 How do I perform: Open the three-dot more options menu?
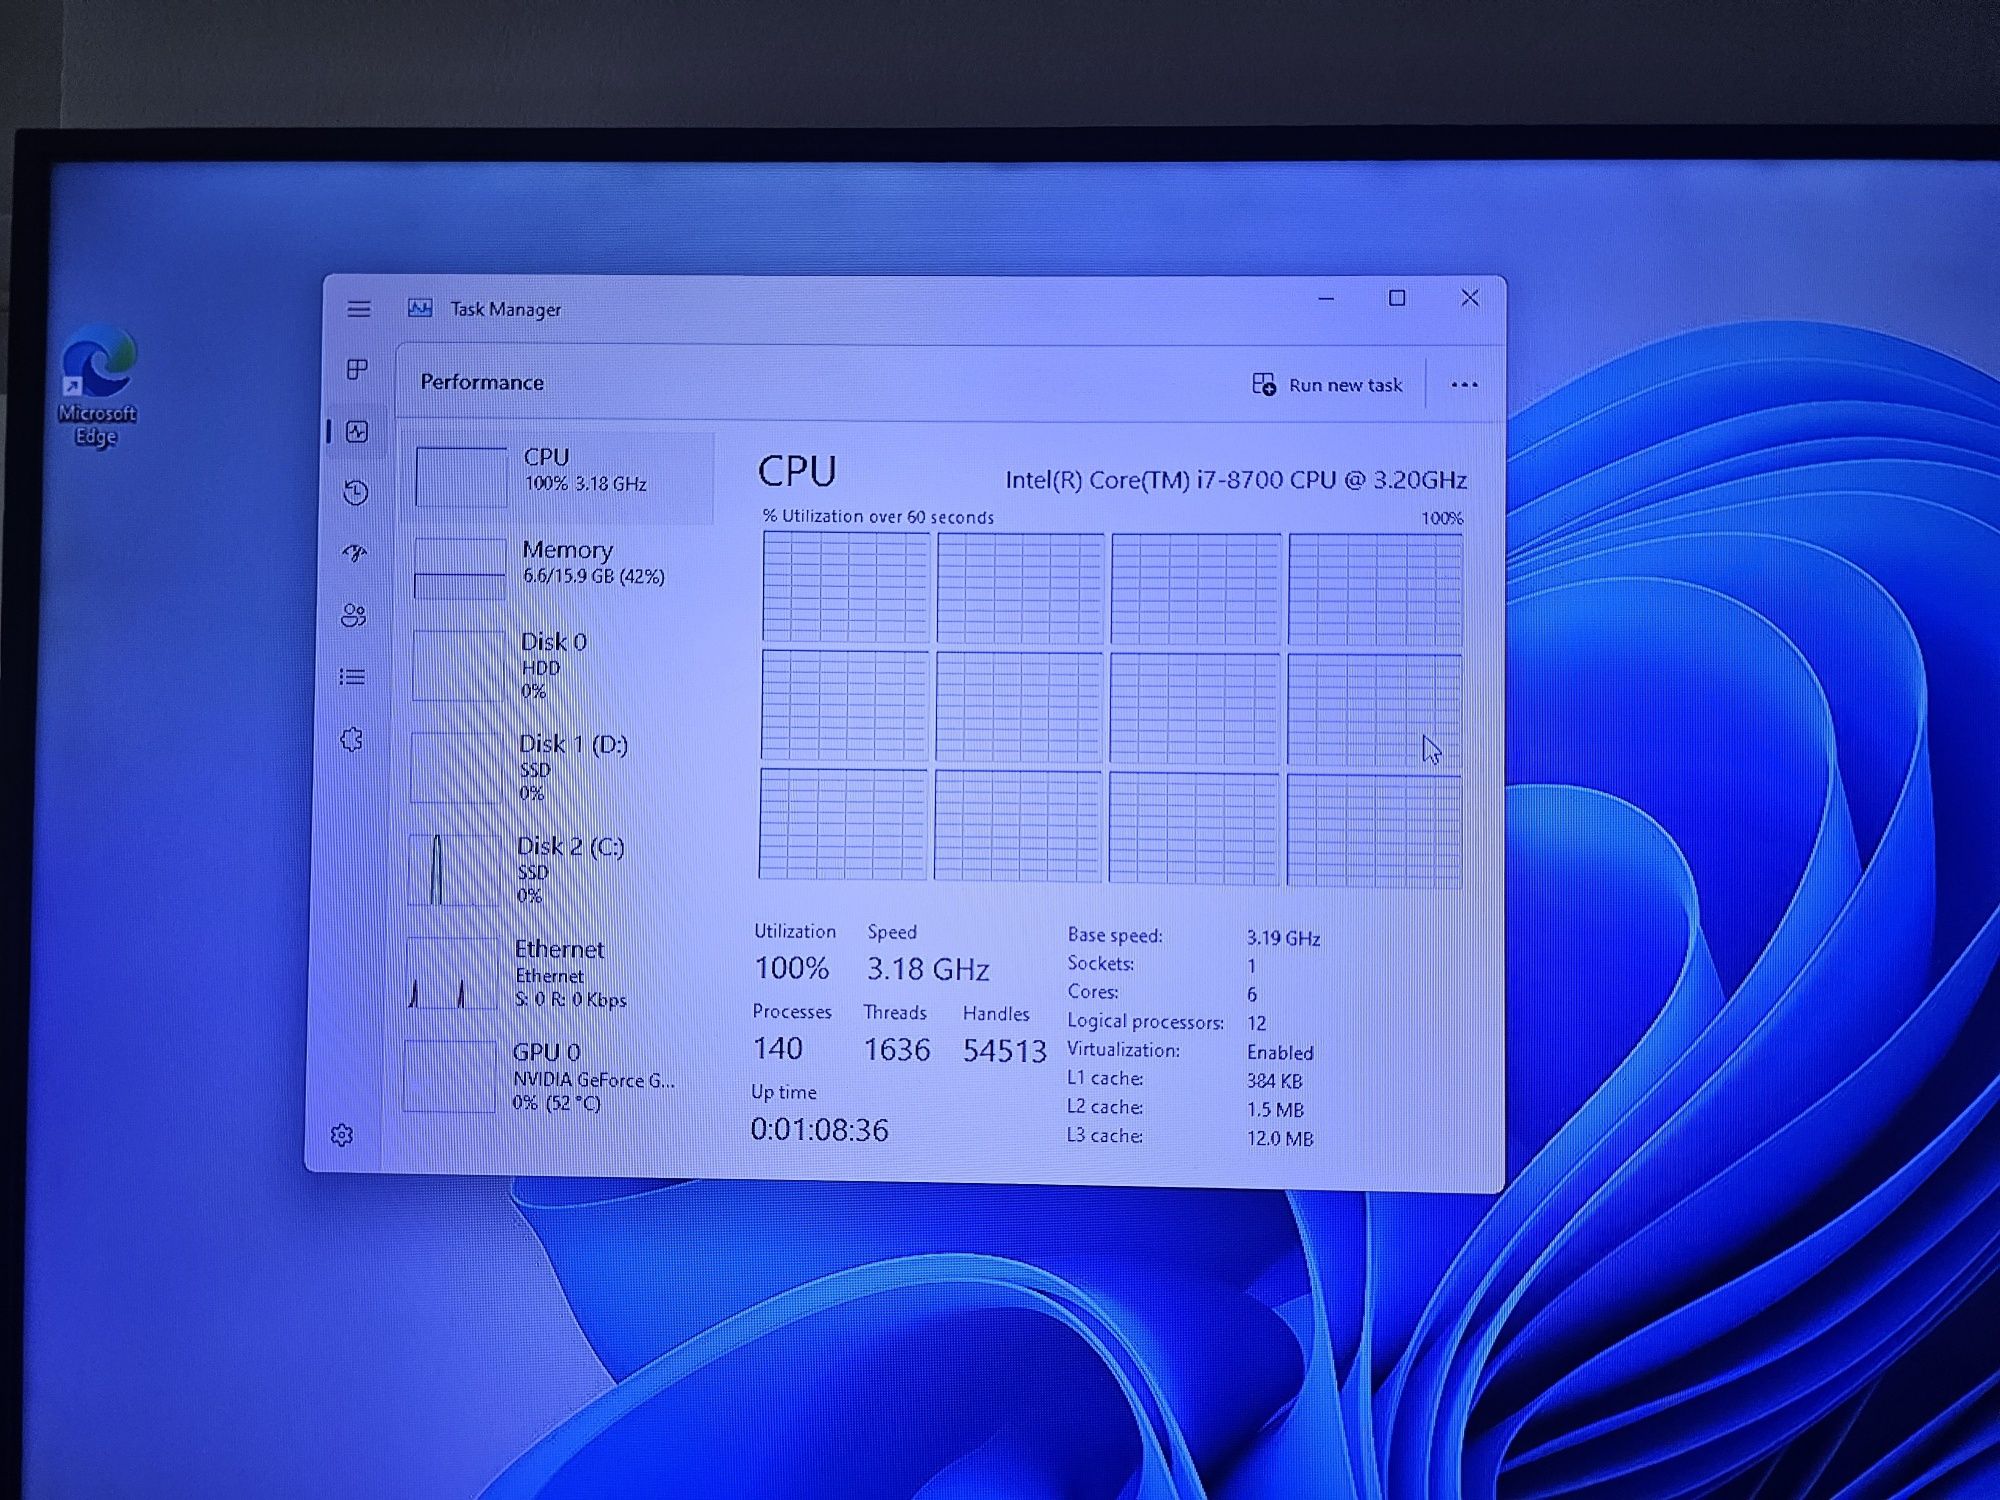pyautogui.click(x=1464, y=385)
